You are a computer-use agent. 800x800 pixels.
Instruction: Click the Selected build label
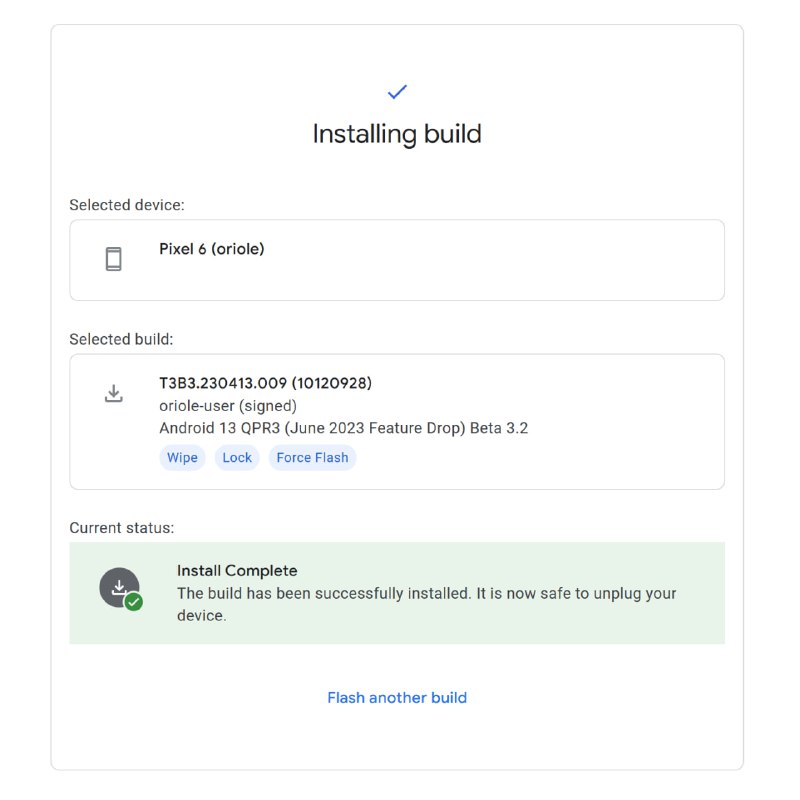[x=121, y=339]
